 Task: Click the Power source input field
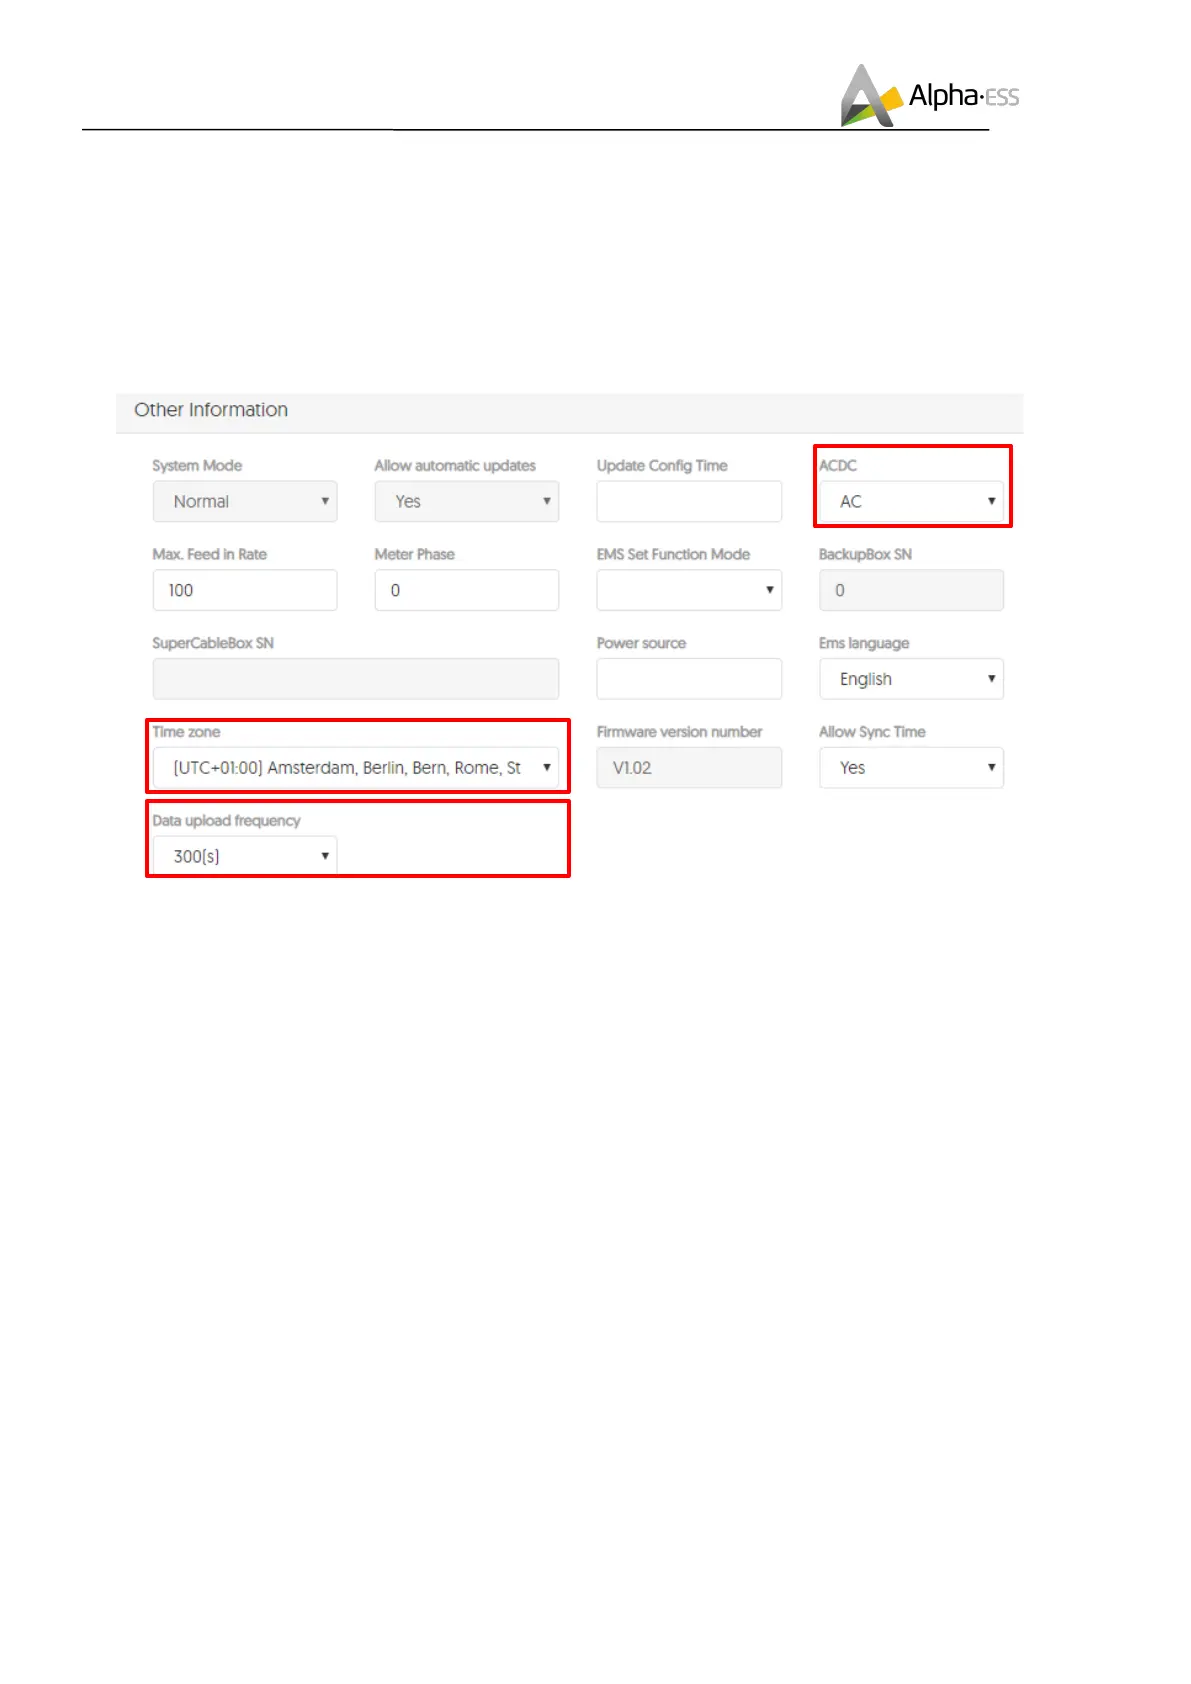(689, 679)
